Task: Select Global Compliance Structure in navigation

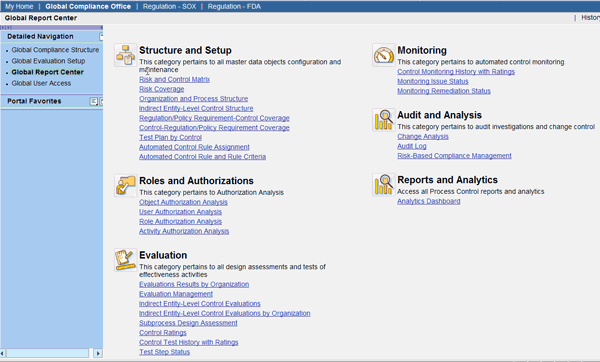Action: pyautogui.click(x=55, y=50)
